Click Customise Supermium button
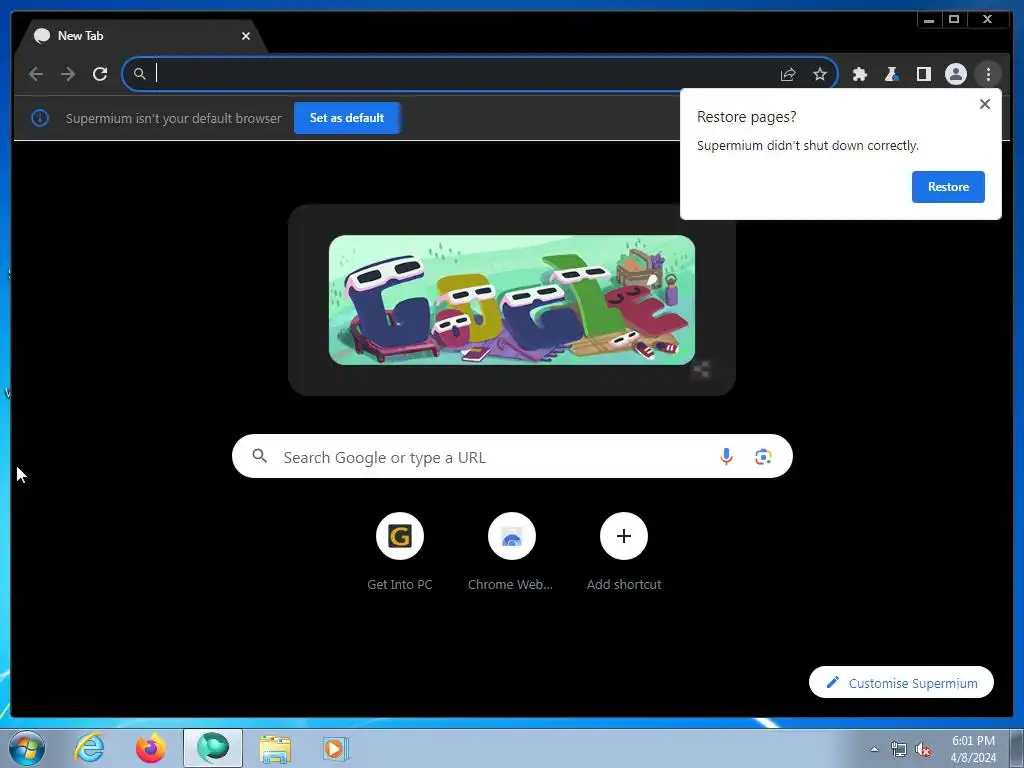1024x768 pixels. (x=901, y=682)
